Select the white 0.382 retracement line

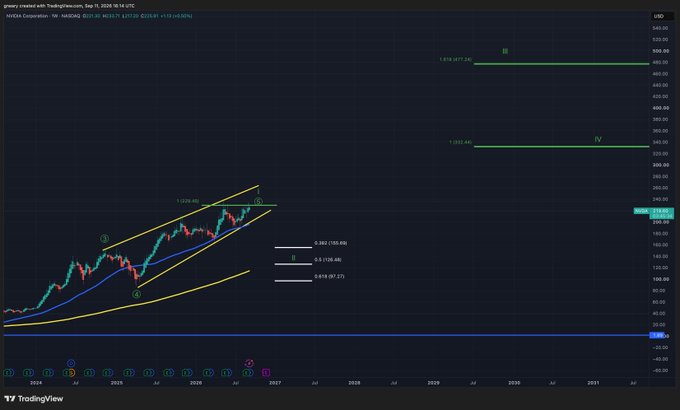pos(293,247)
